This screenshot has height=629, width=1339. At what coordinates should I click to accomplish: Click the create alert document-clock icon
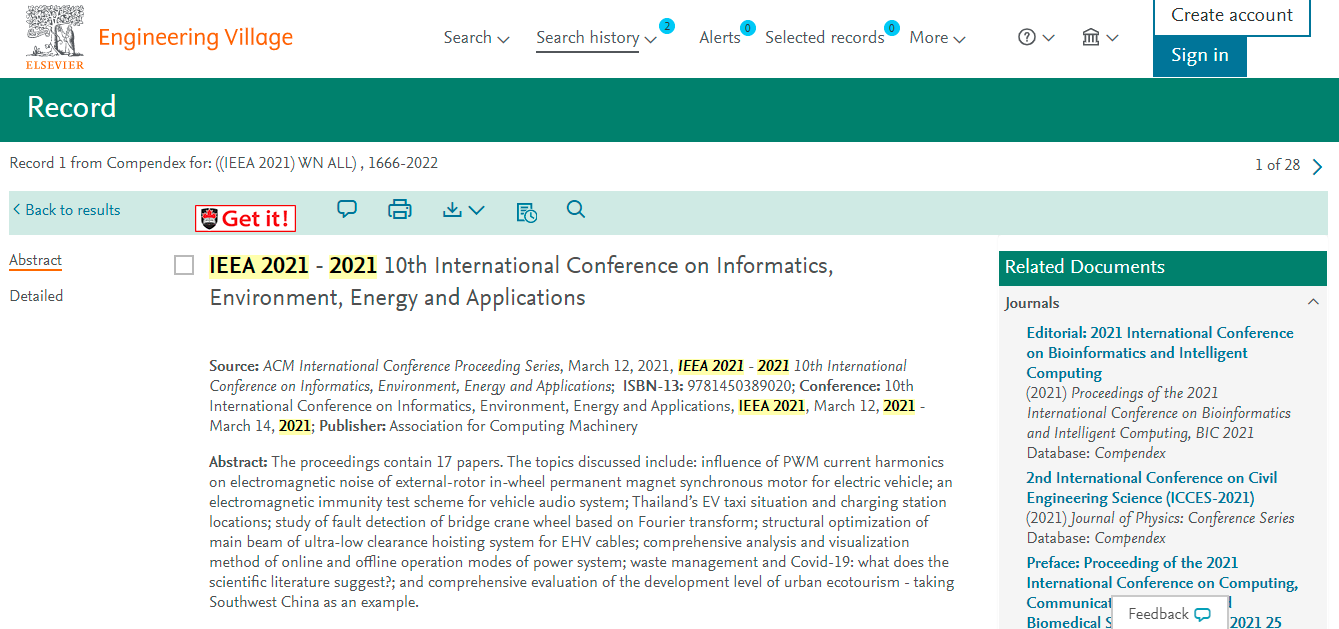coord(526,211)
